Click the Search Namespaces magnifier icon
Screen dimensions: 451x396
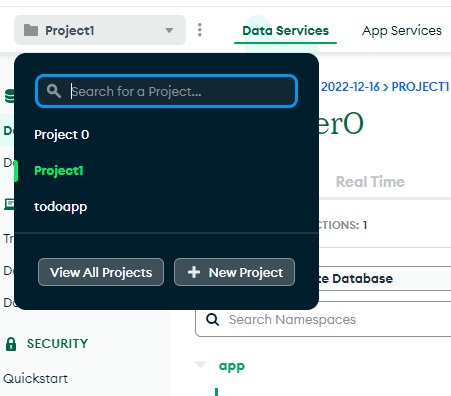pos(212,319)
